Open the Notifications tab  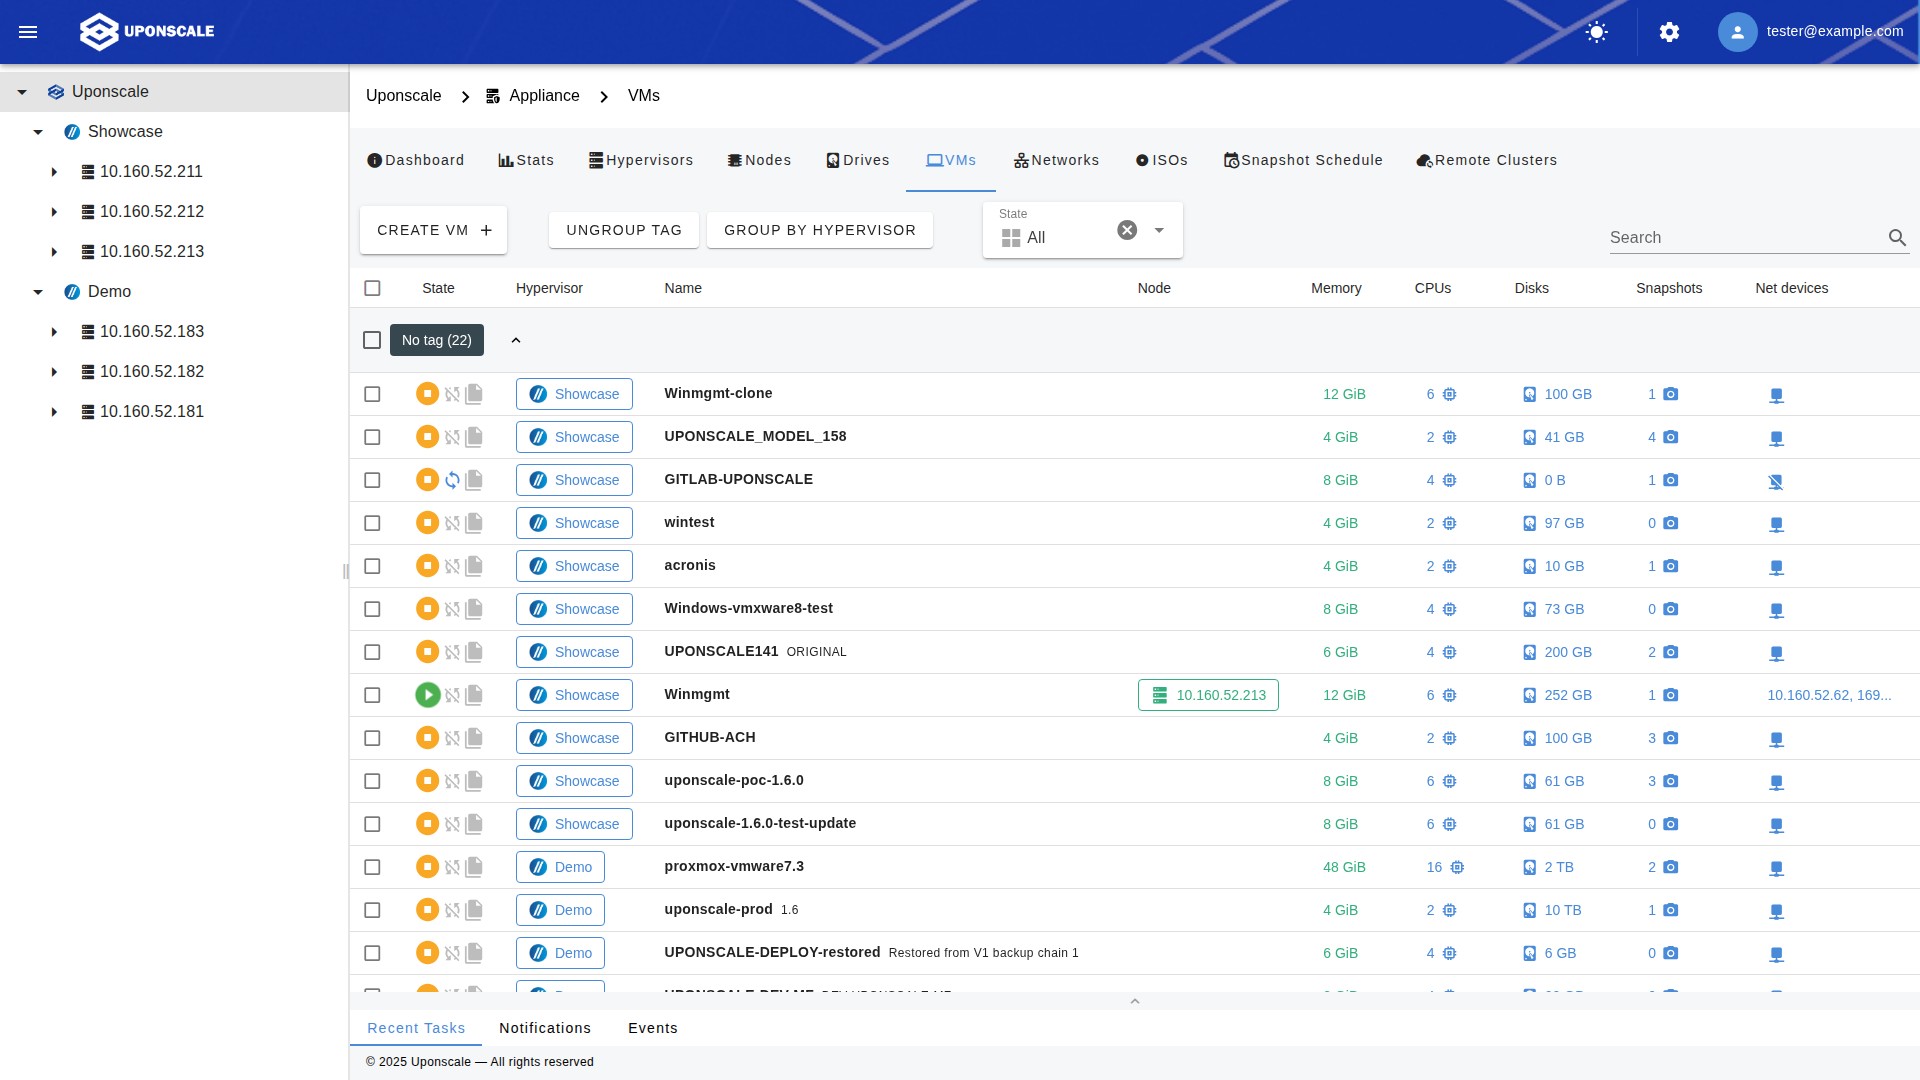[x=544, y=1028]
